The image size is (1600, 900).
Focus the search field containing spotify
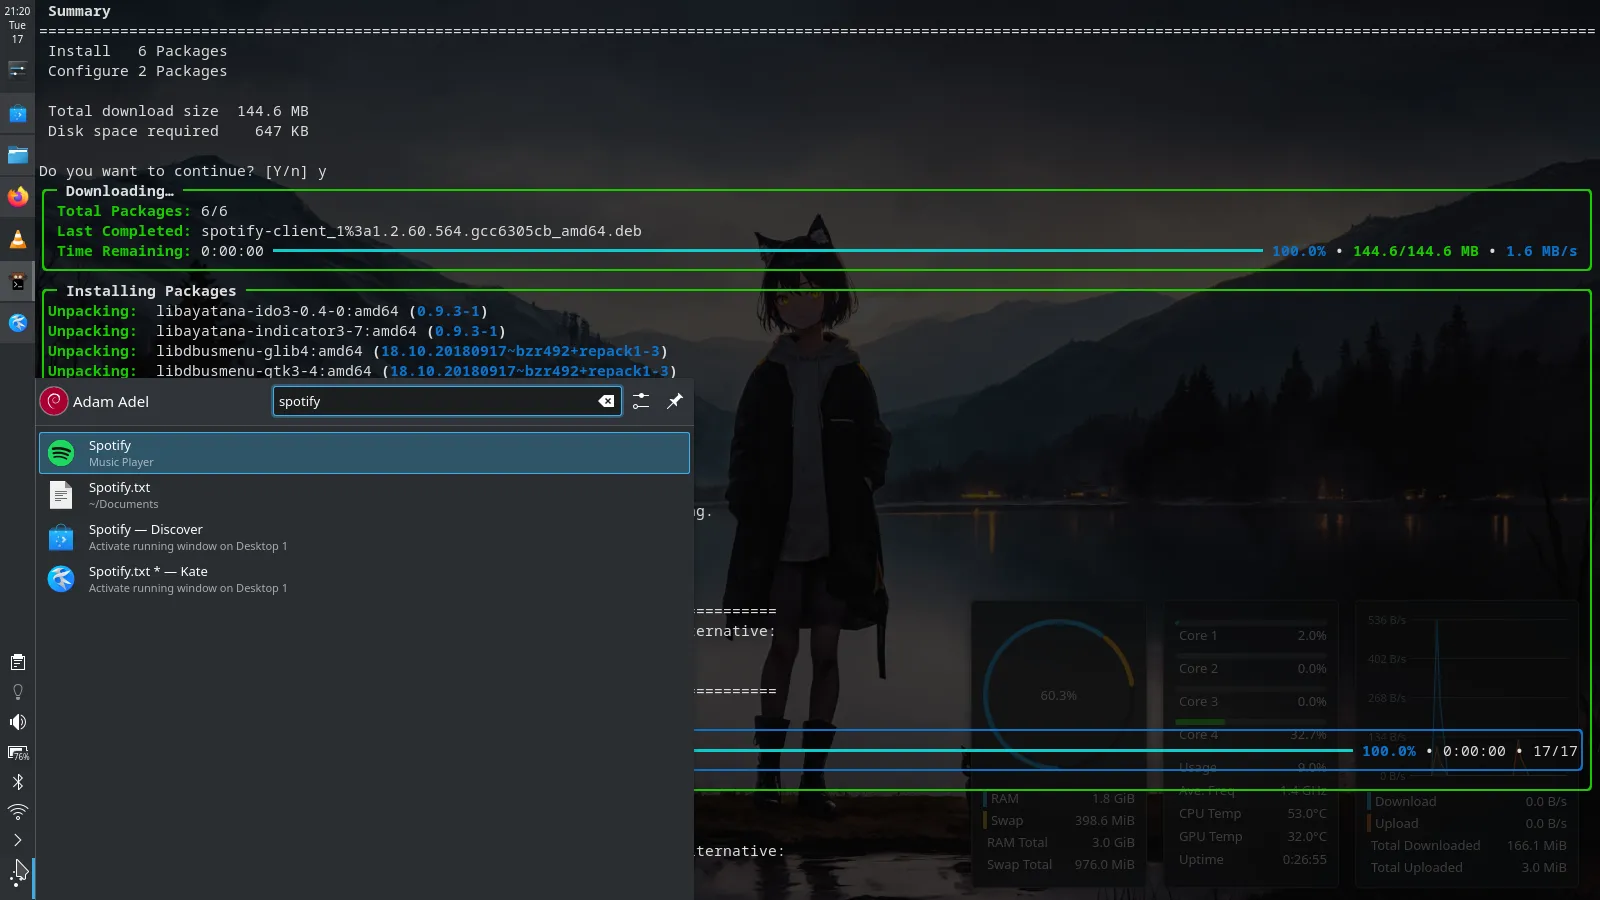point(447,401)
